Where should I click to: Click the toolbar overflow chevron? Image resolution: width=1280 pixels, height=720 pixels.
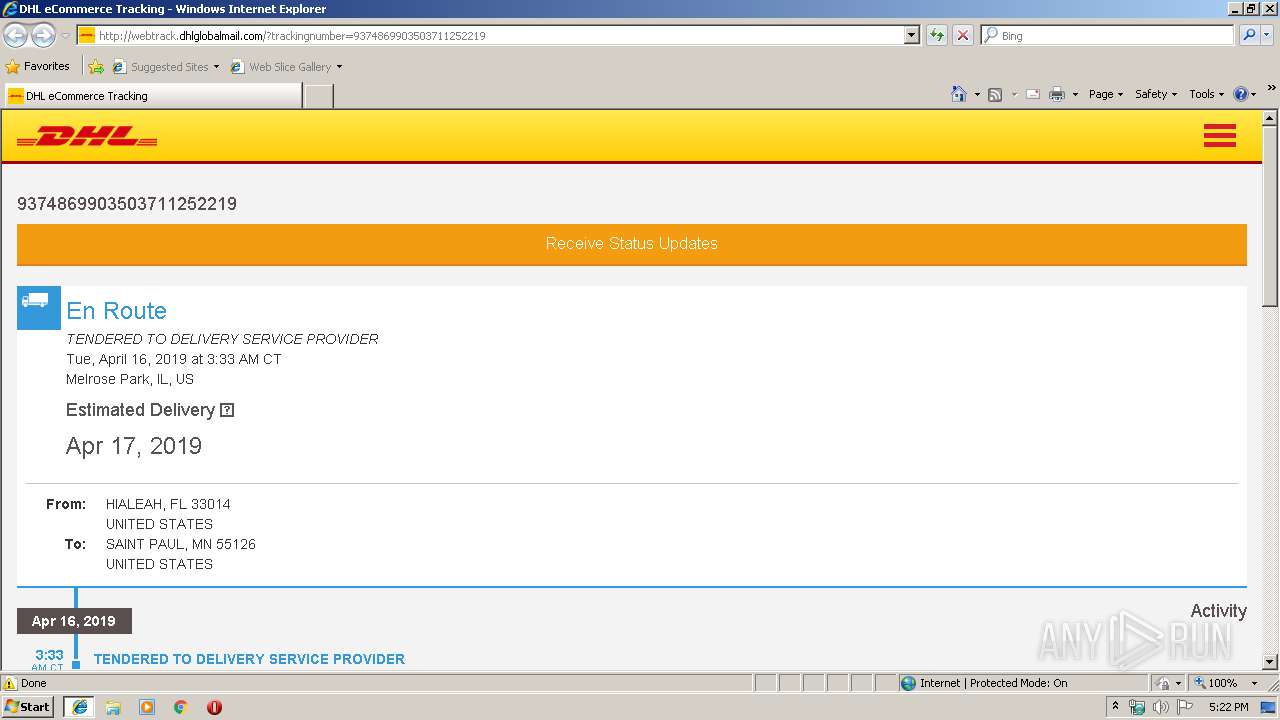[x=1271, y=88]
